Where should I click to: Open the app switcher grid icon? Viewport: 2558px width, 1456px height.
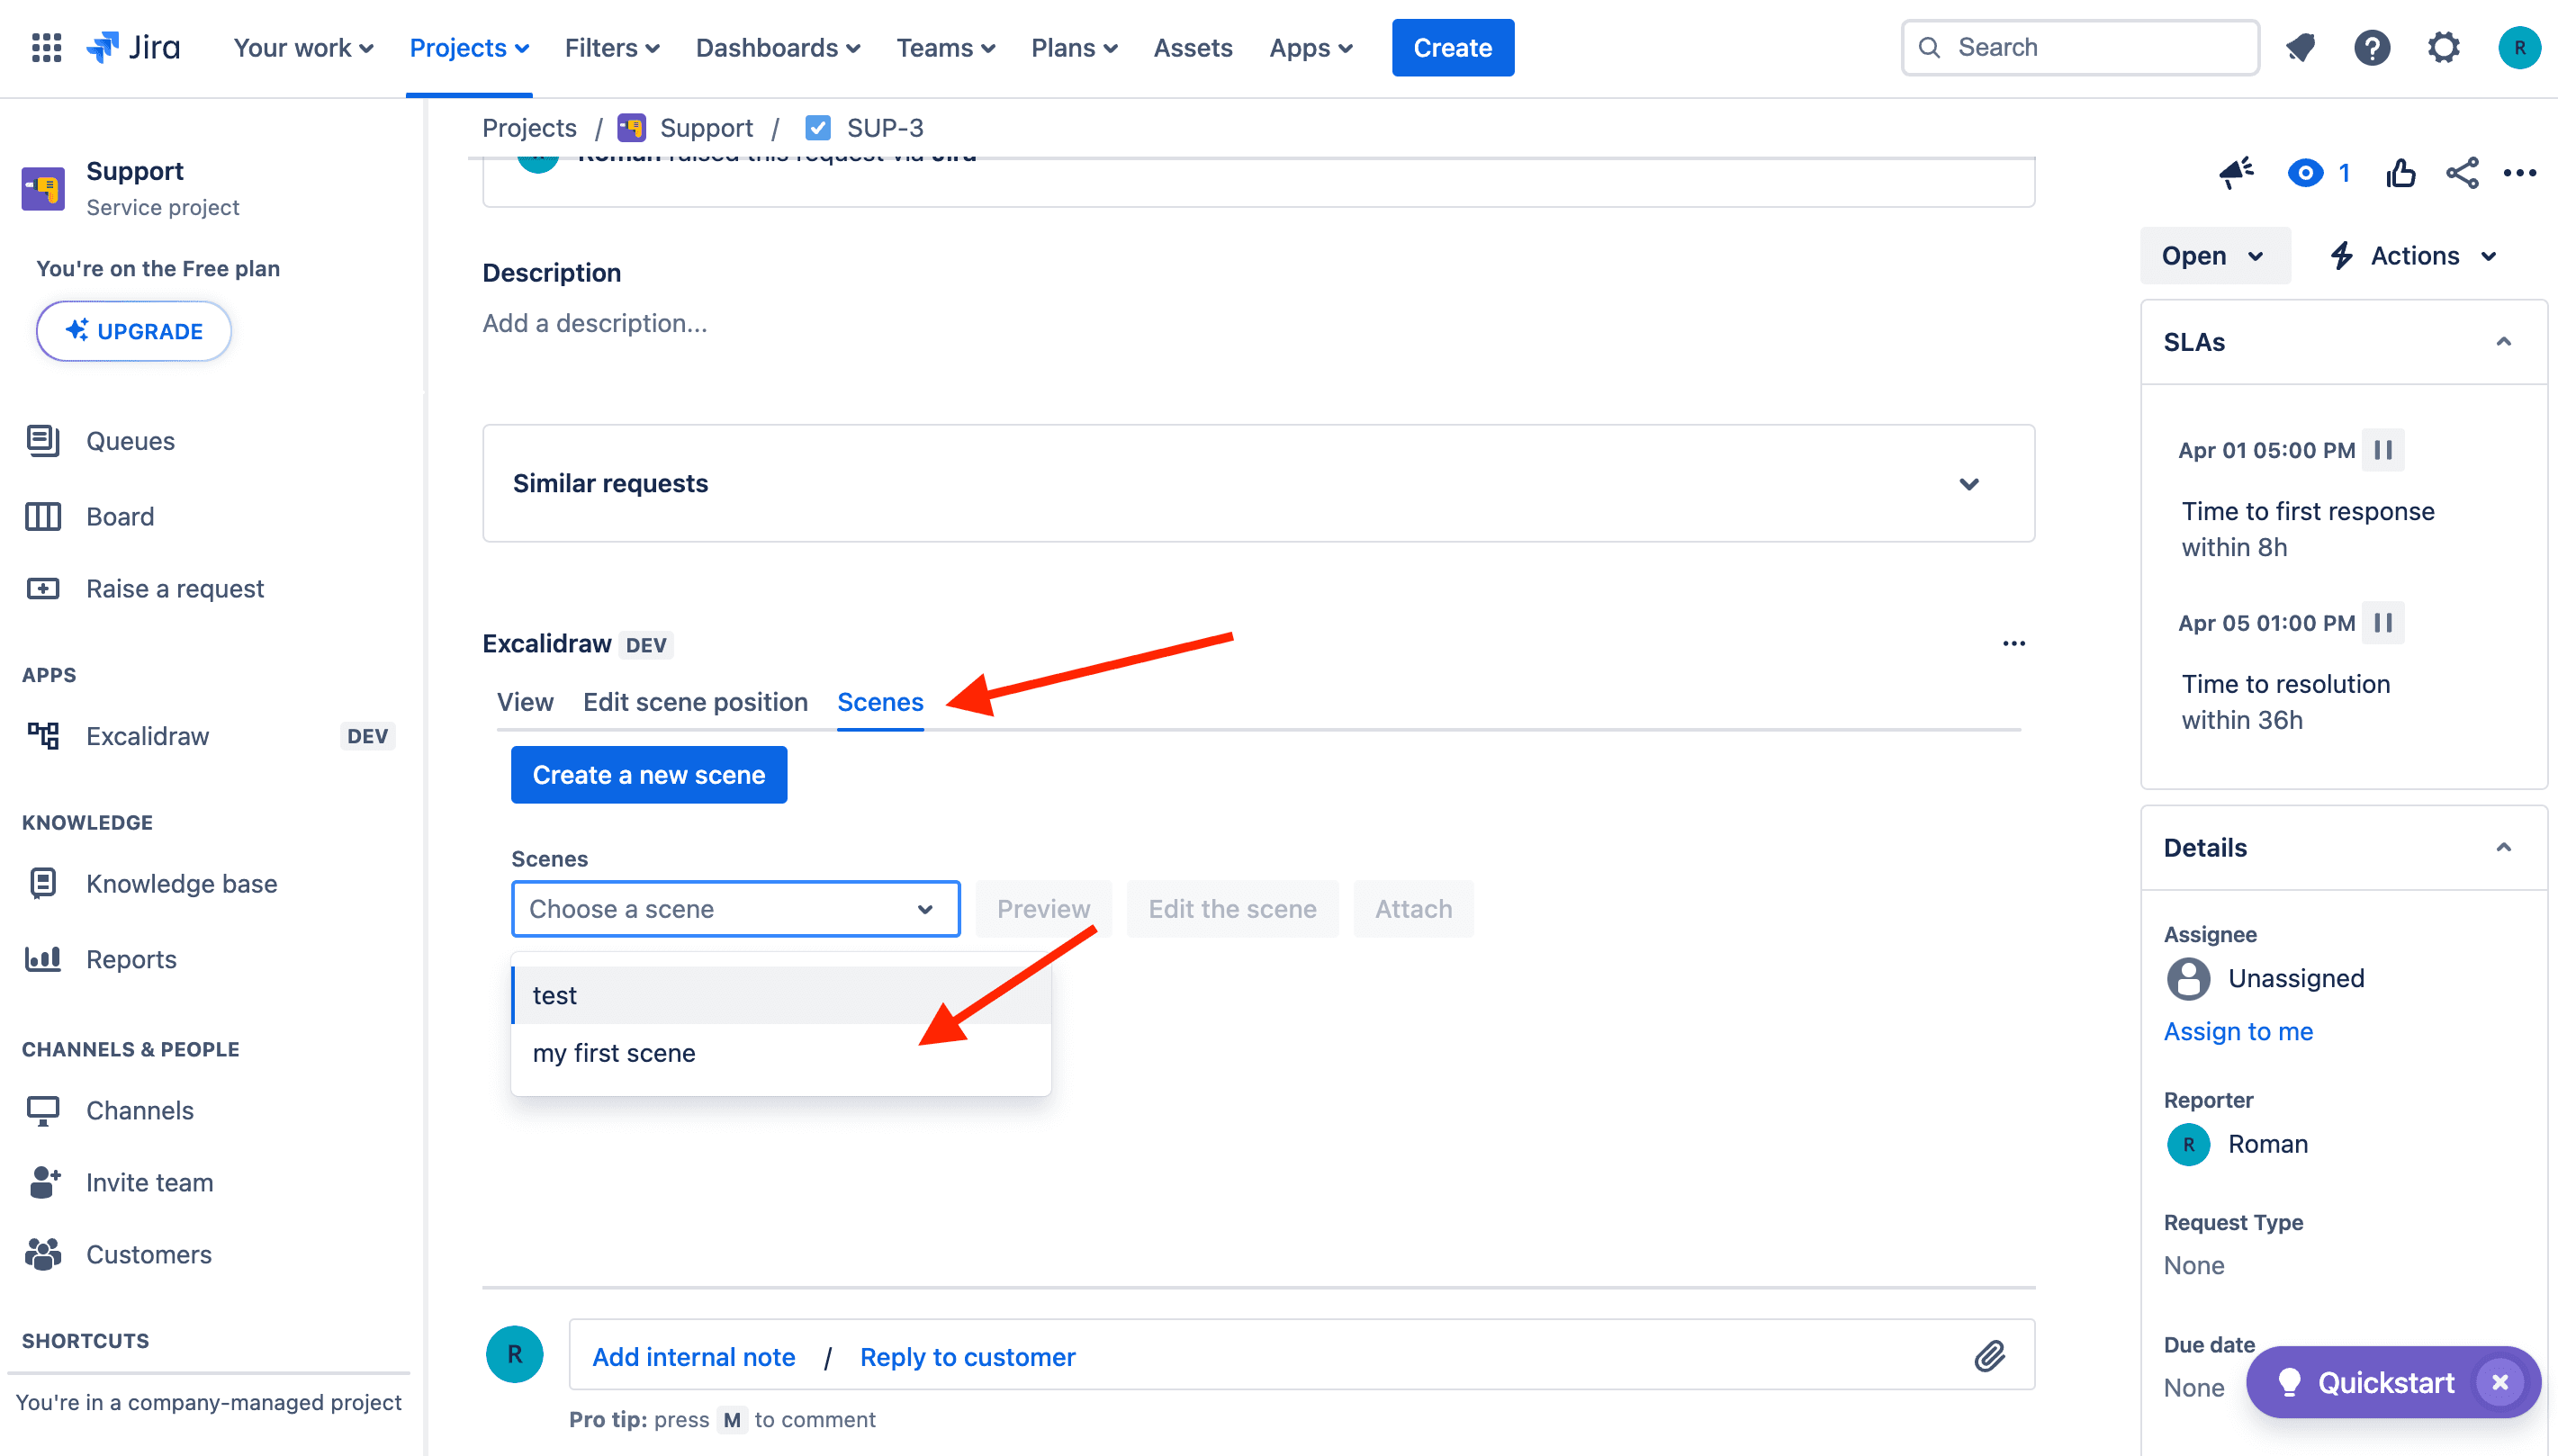(46, 47)
